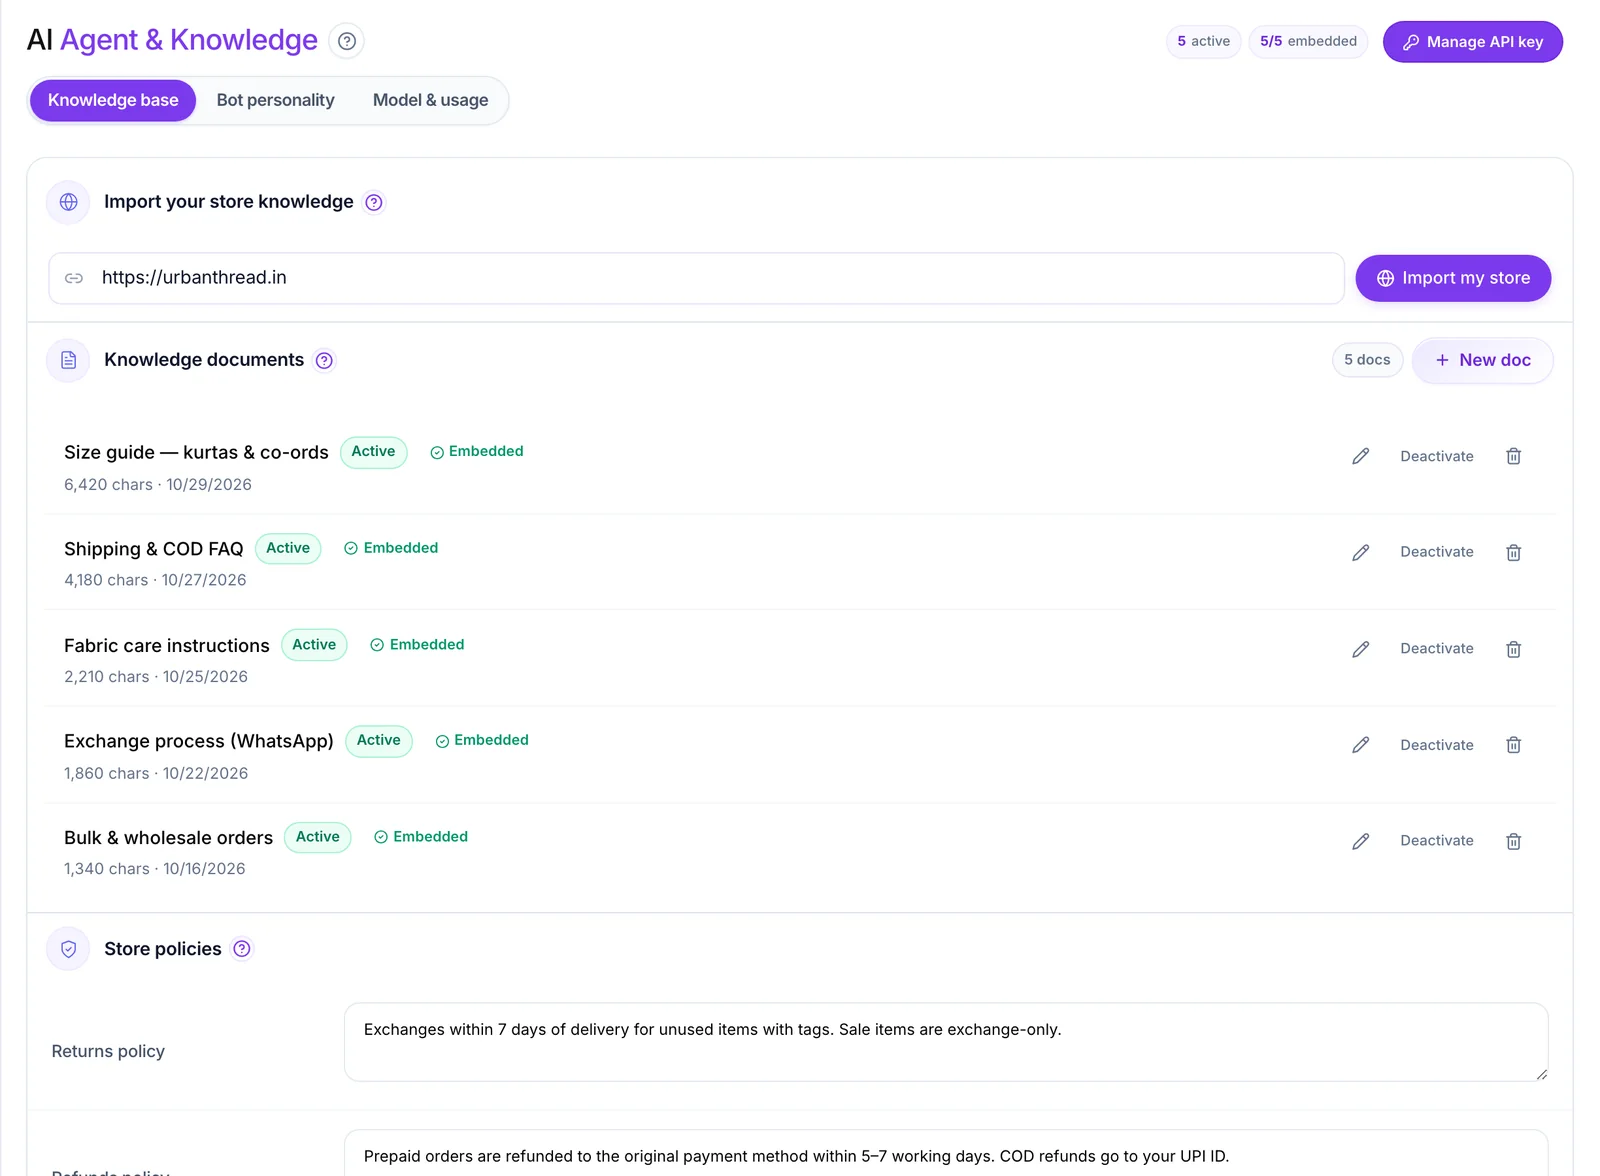Select the Size guide — kurtas & co-ords title

coord(196,453)
